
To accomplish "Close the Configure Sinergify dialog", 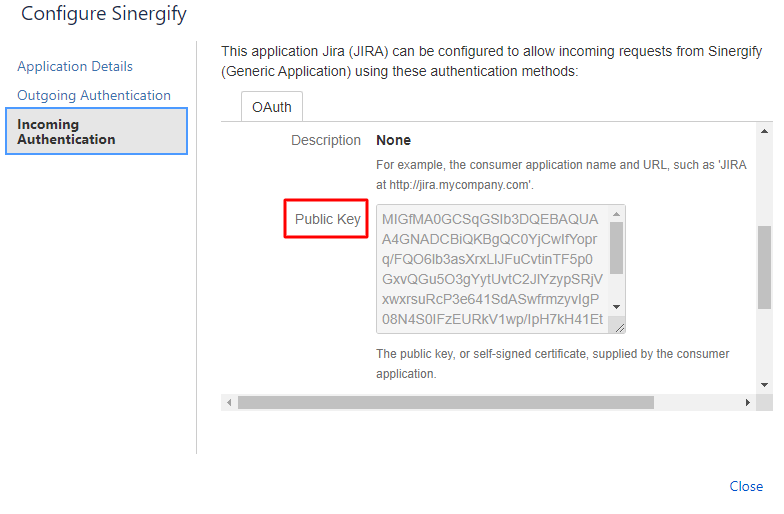I will pos(746,486).
